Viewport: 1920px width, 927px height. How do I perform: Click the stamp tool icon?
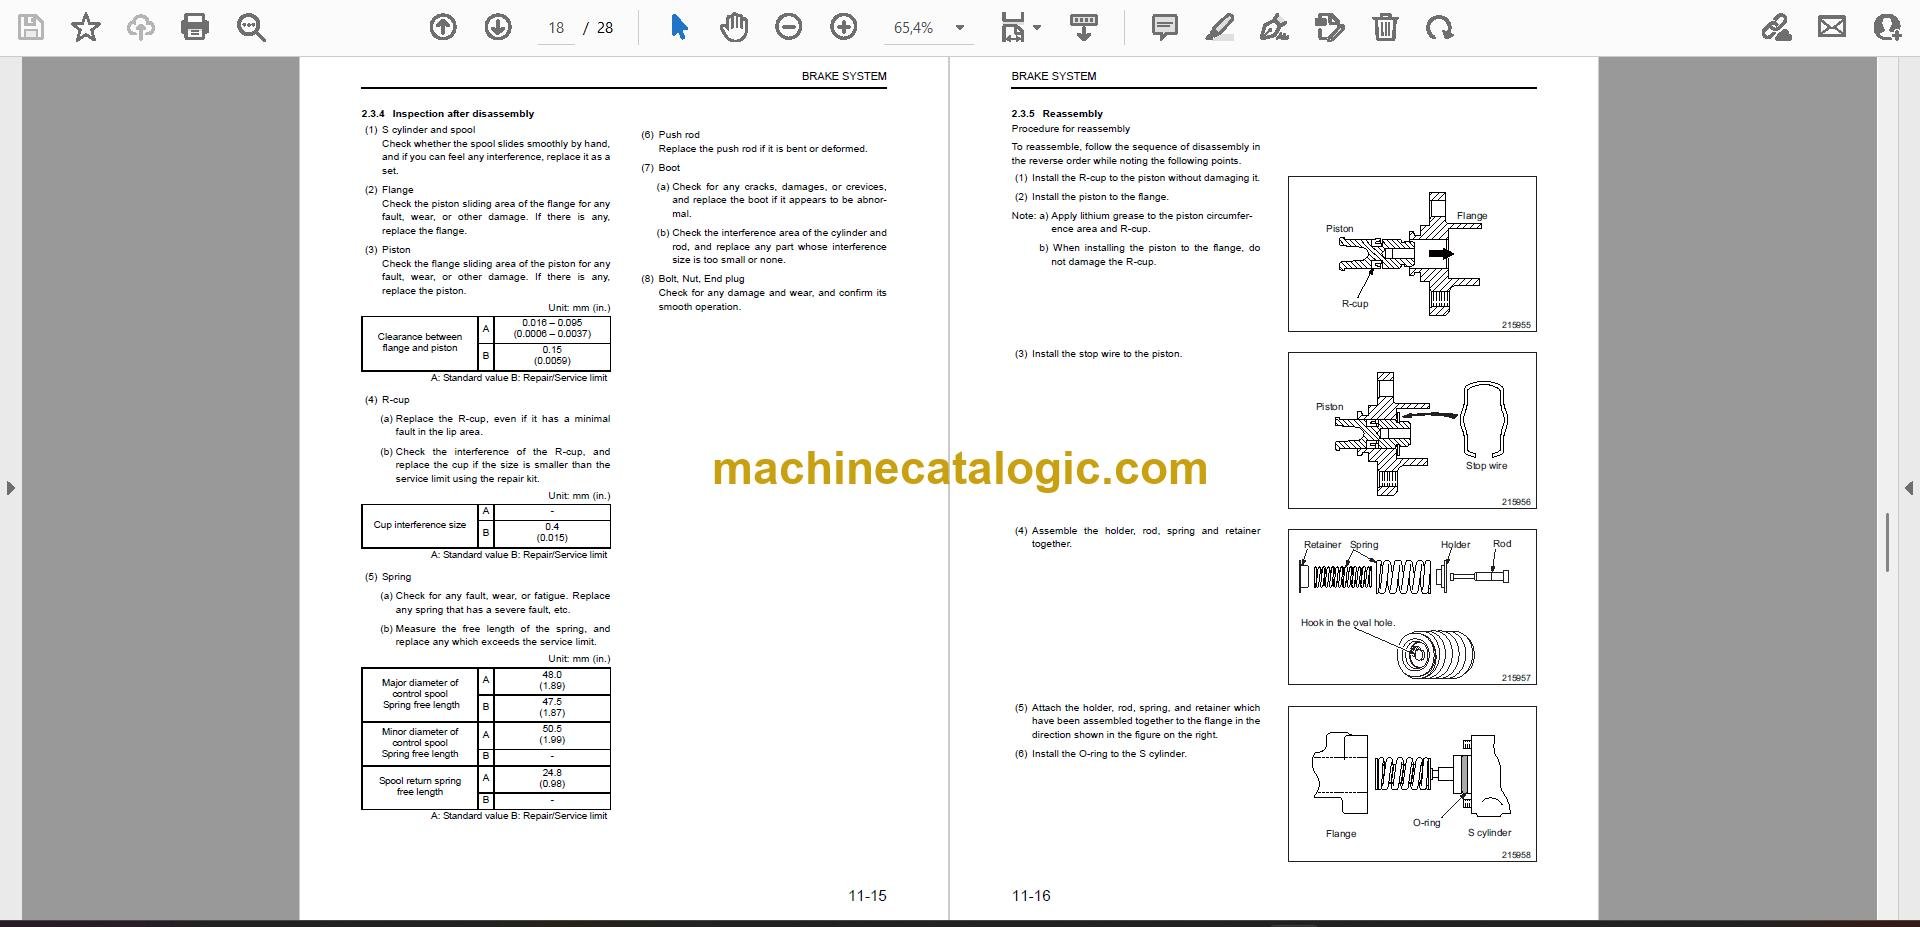click(x=1330, y=28)
